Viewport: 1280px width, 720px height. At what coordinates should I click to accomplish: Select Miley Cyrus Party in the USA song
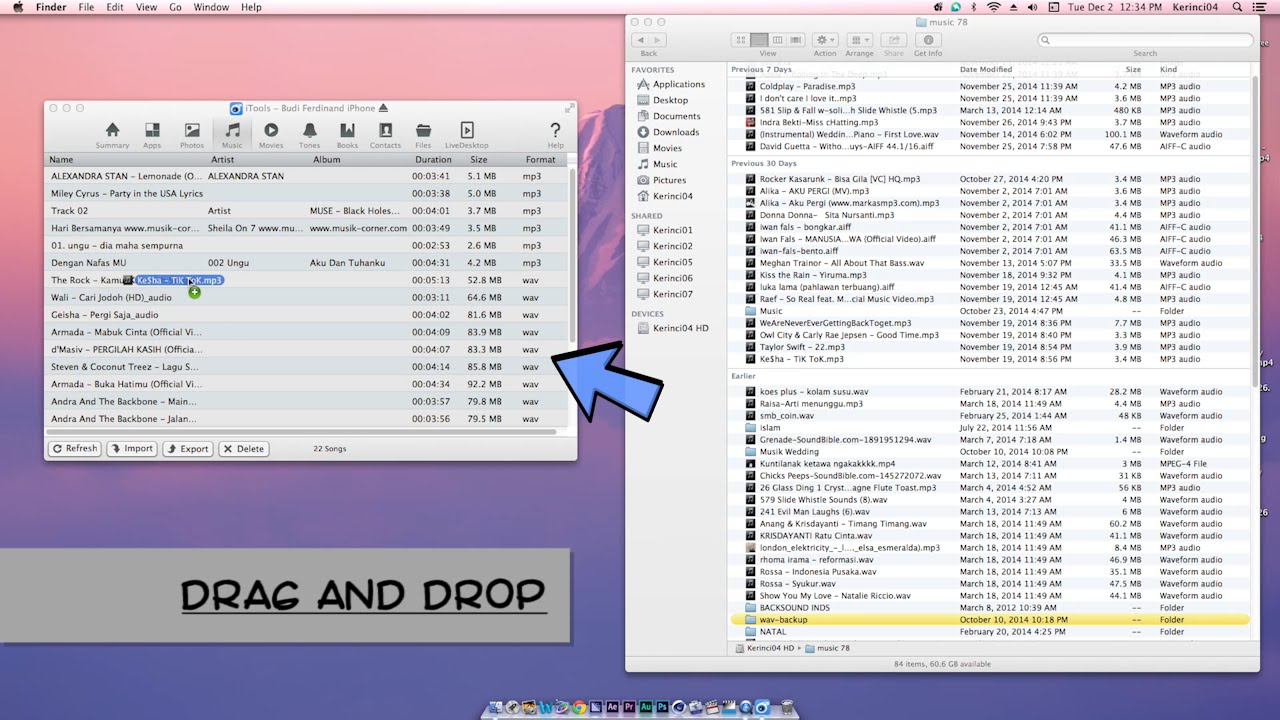tap(306, 193)
